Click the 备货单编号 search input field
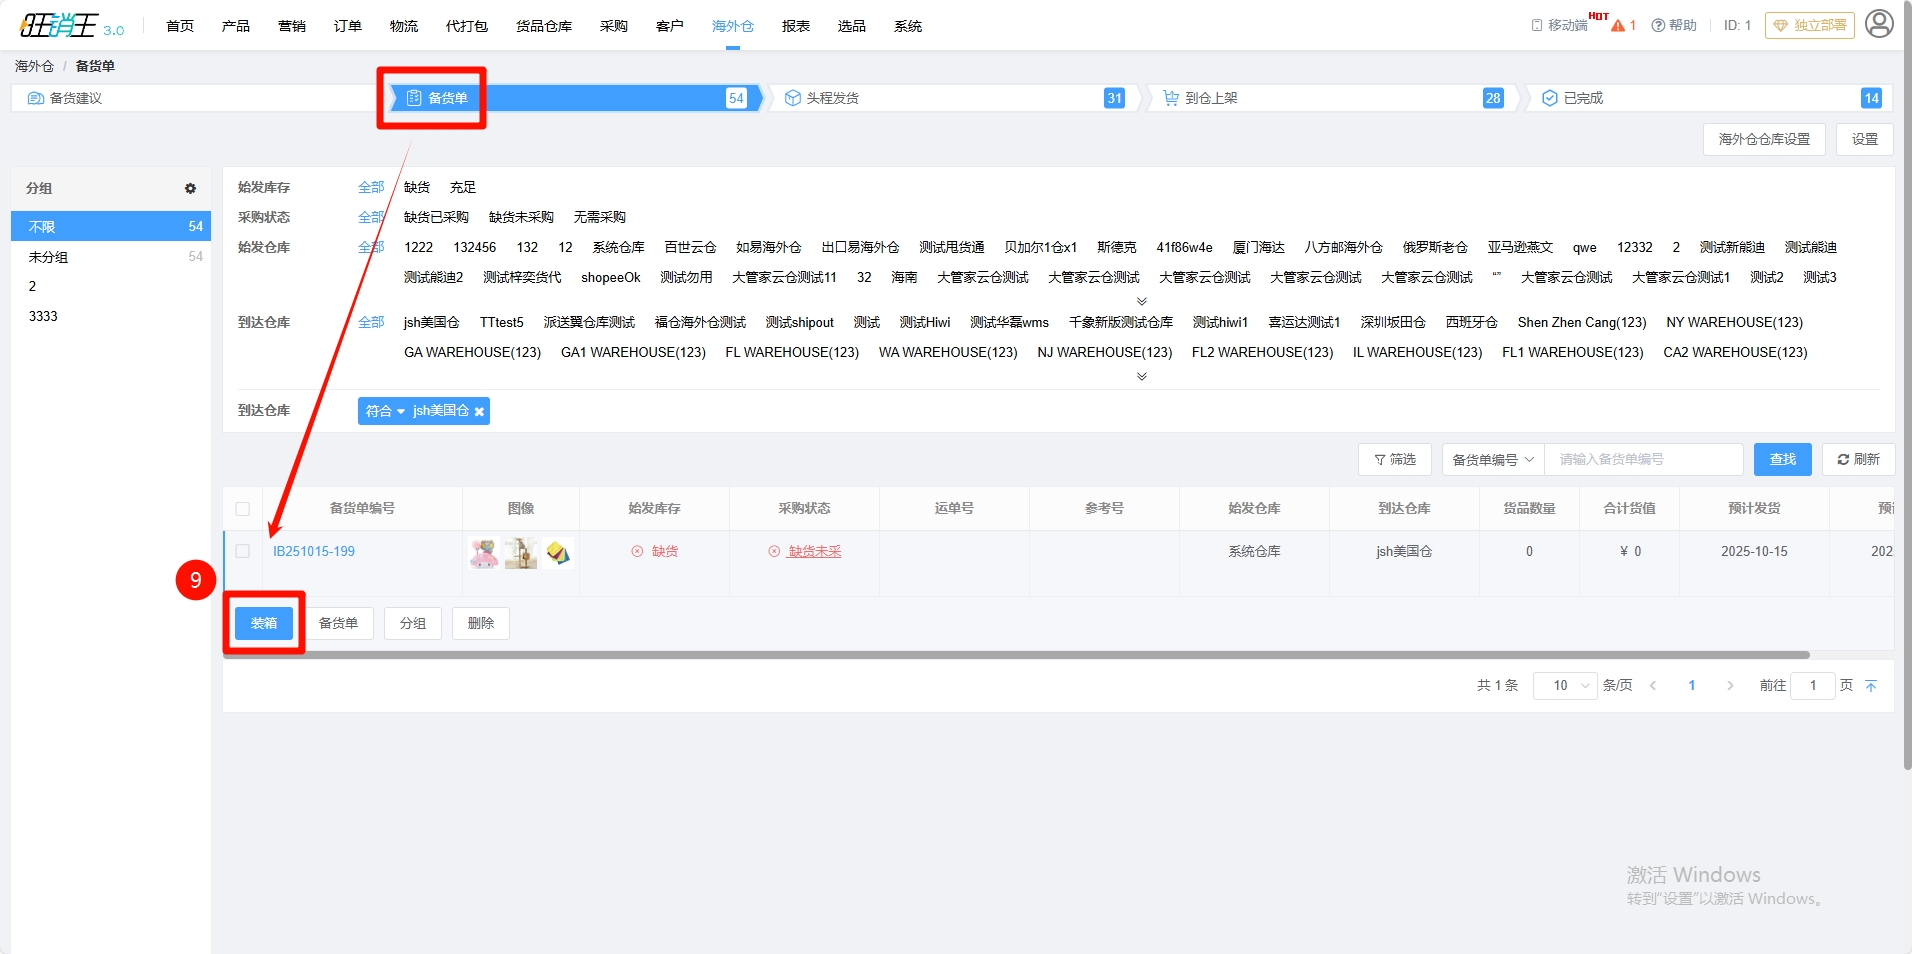1912x954 pixels. (1643, 460)
